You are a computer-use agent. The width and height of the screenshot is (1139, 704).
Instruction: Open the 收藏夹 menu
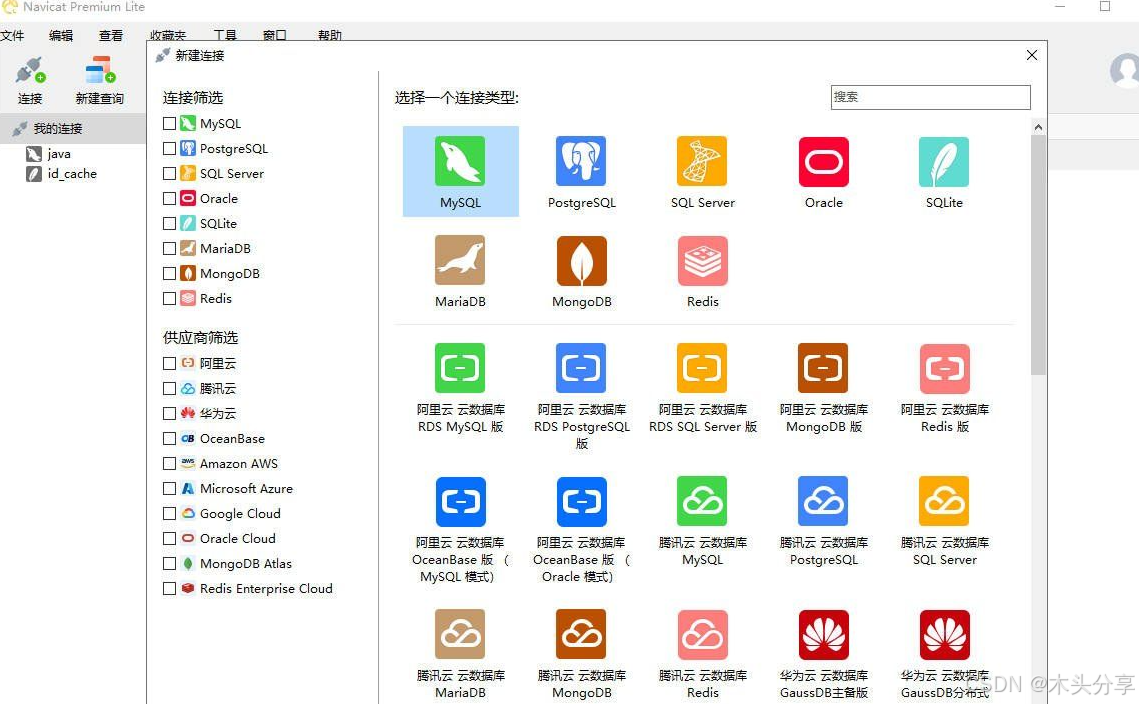click(x=168, y=35)
